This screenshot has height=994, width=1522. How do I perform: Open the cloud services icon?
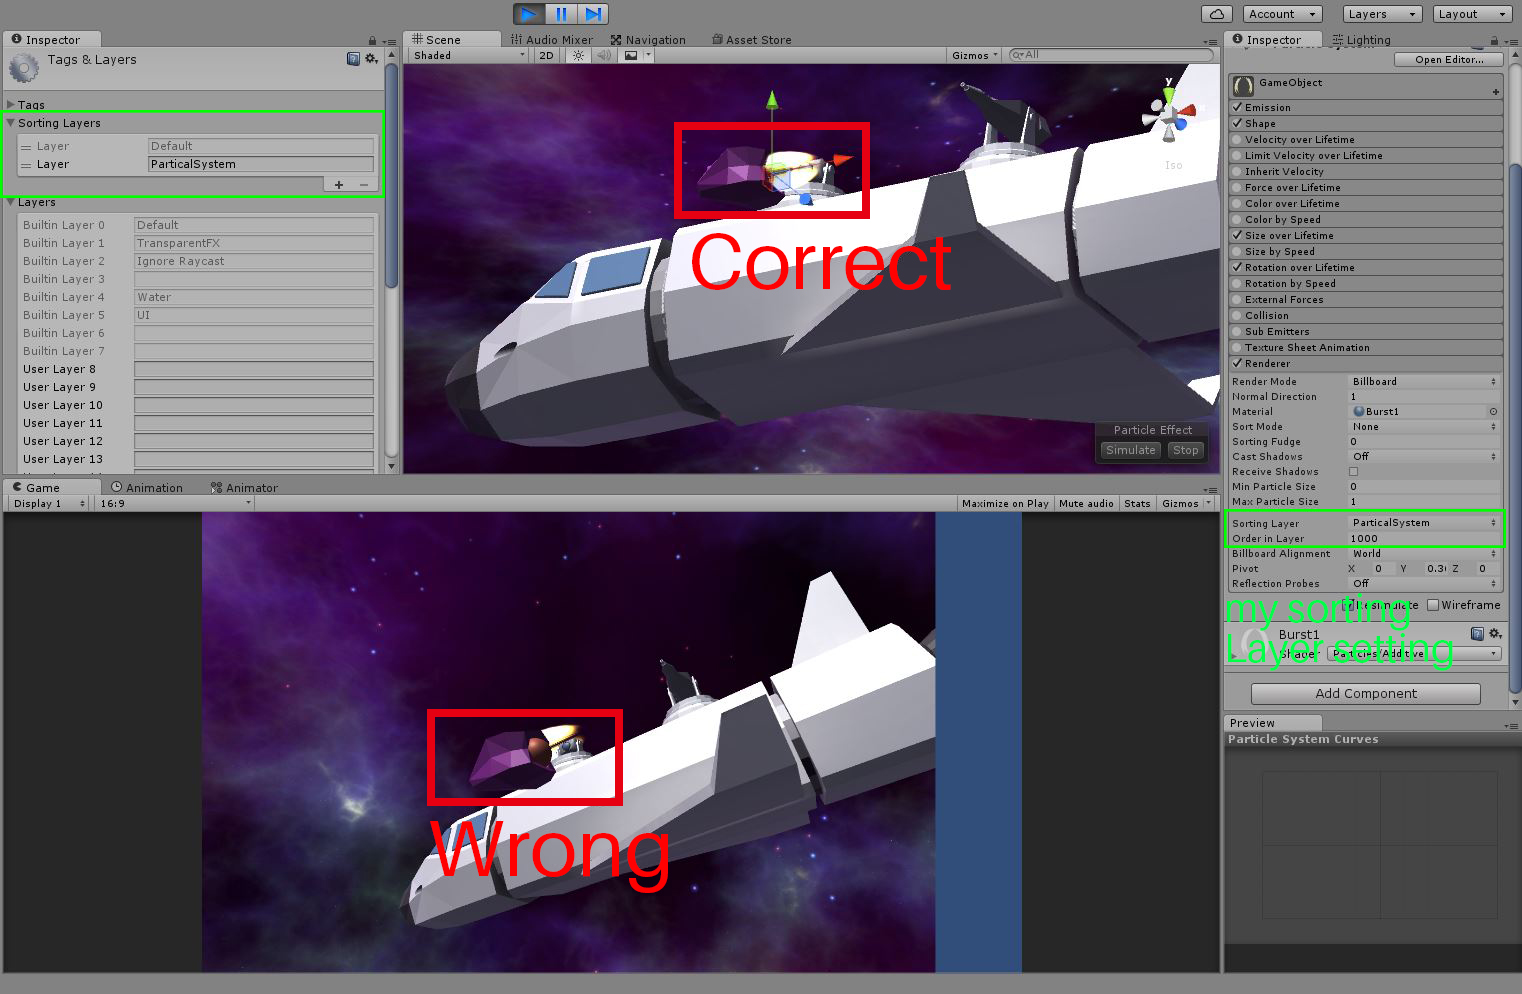[1216, 14]
